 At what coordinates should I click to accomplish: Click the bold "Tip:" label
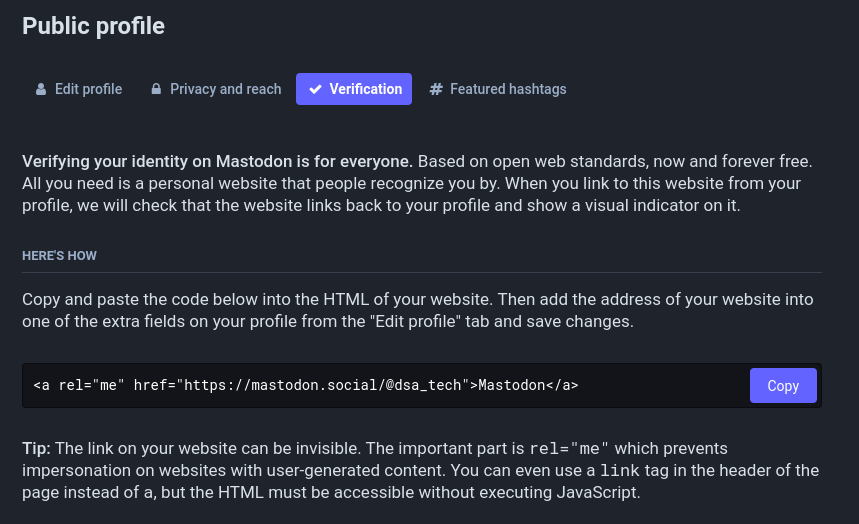[x=37, y=448]
